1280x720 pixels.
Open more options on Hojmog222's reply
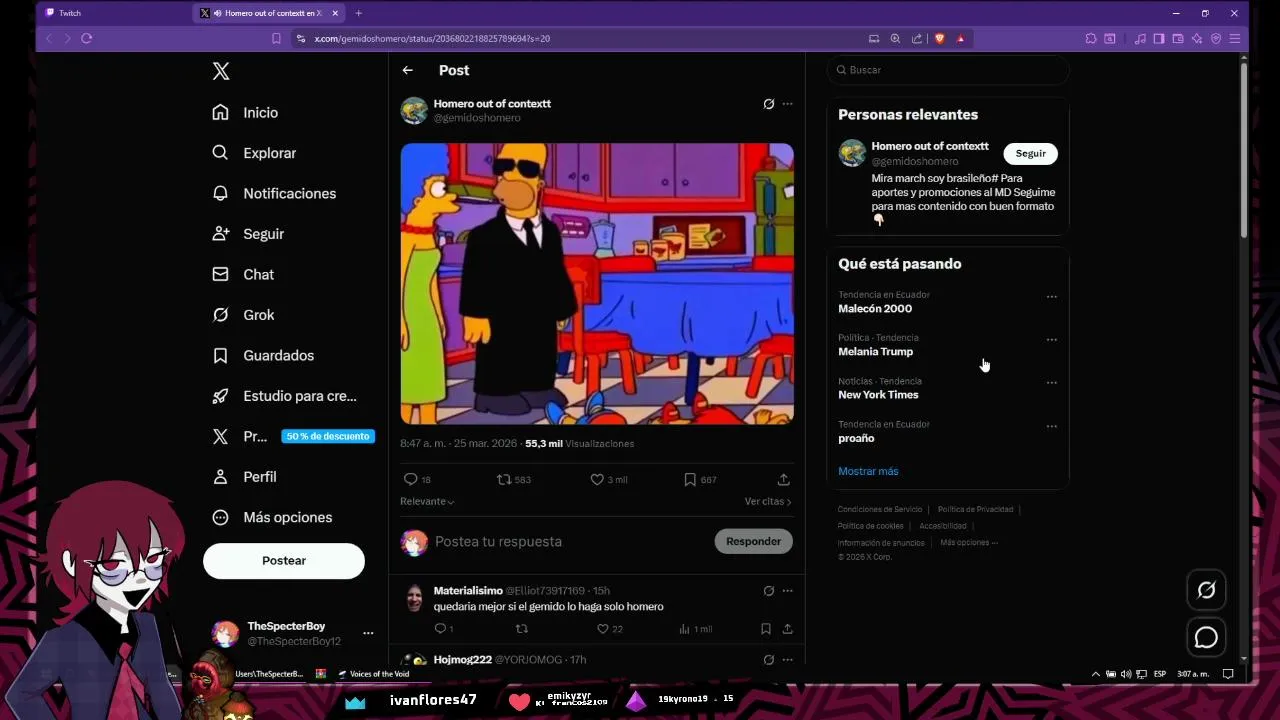click(x=788, y=660)
